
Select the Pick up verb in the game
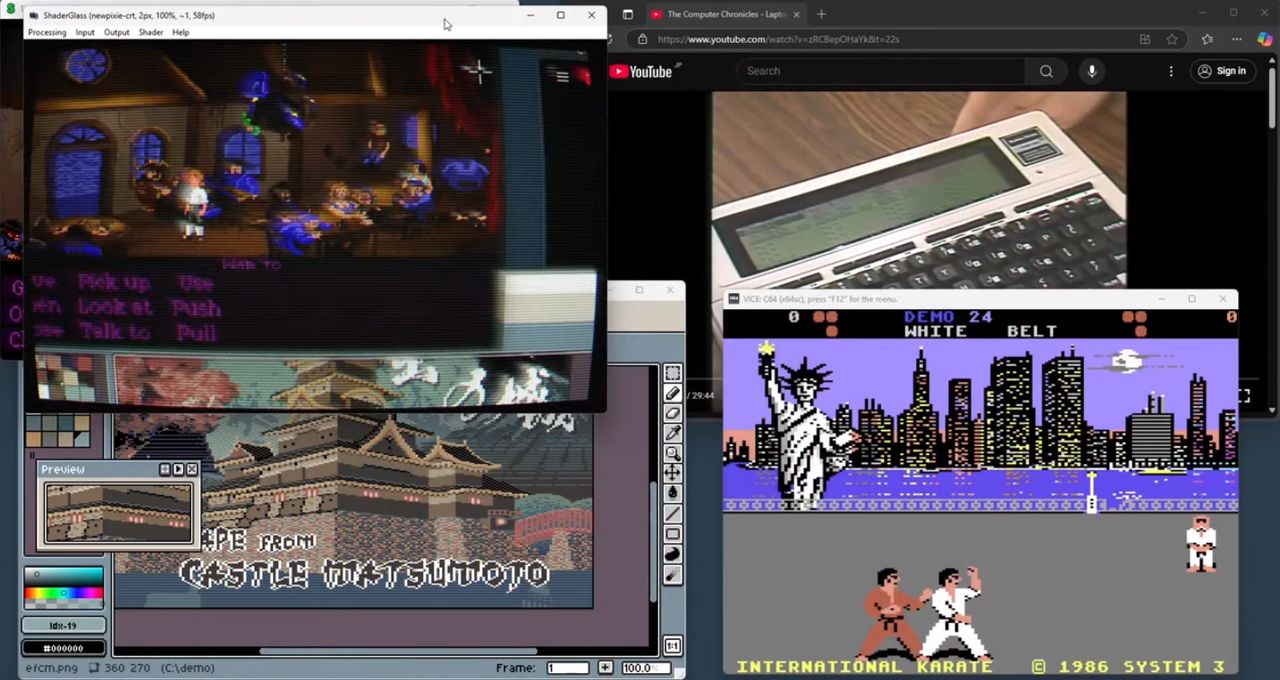(x=114, y=283)
